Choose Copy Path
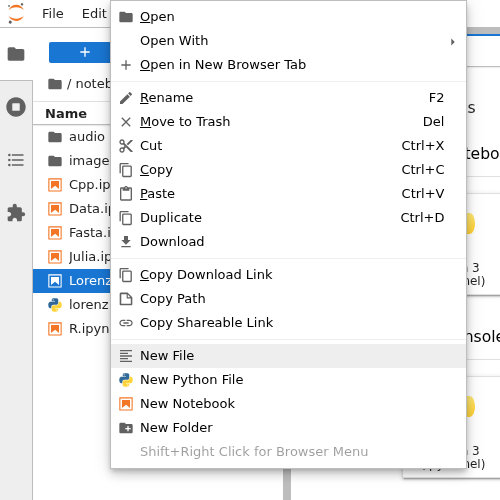Image resolution: width=500 pixels, height=500 pixels. pyautogui.click(x=288, y=299)
